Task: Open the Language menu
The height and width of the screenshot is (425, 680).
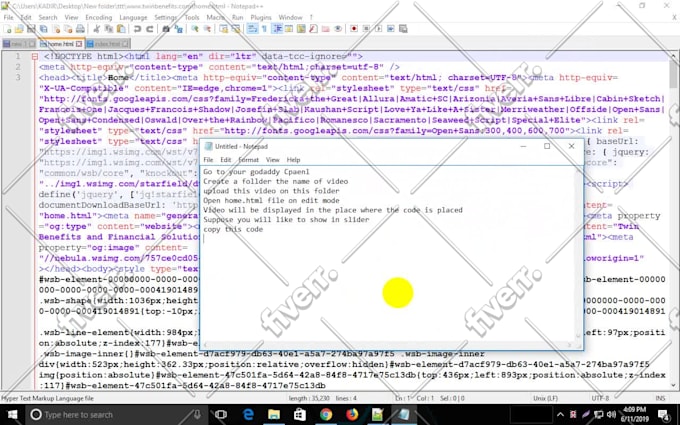Action: tap(133, 17)
